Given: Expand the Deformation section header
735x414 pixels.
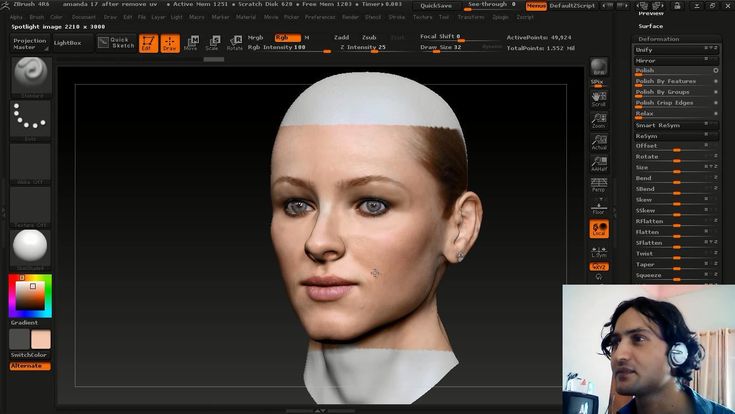Looking at the screenshot, I should 659,39.
